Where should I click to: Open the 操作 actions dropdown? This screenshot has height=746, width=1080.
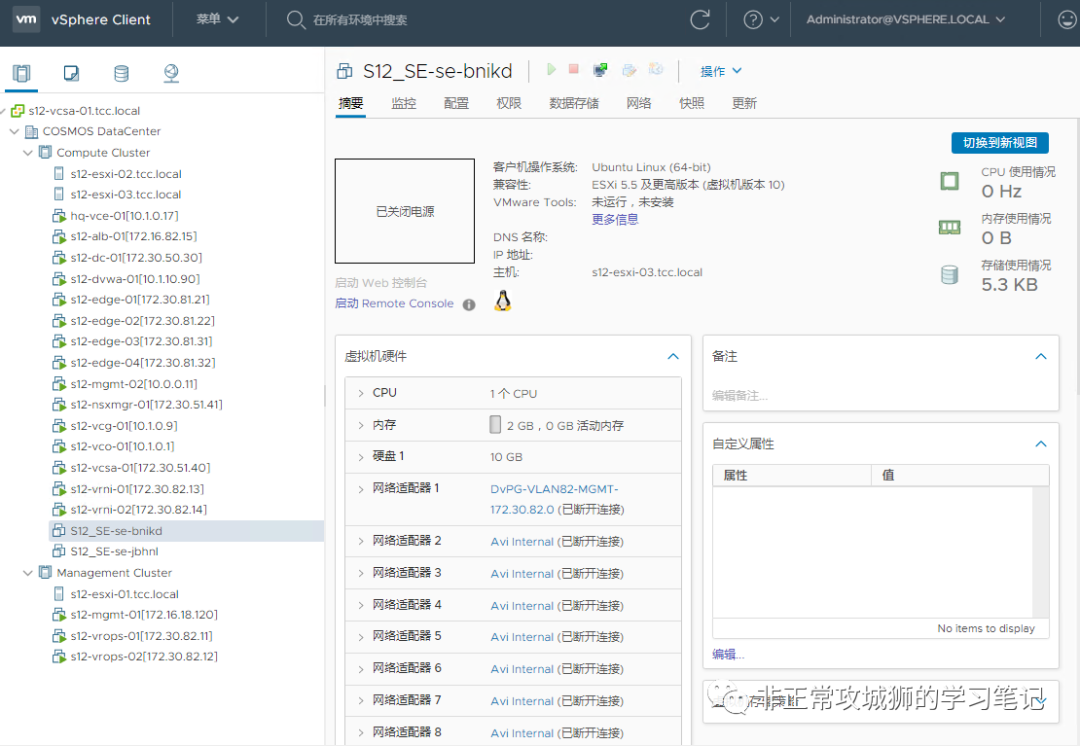click(x=721, y=71)
